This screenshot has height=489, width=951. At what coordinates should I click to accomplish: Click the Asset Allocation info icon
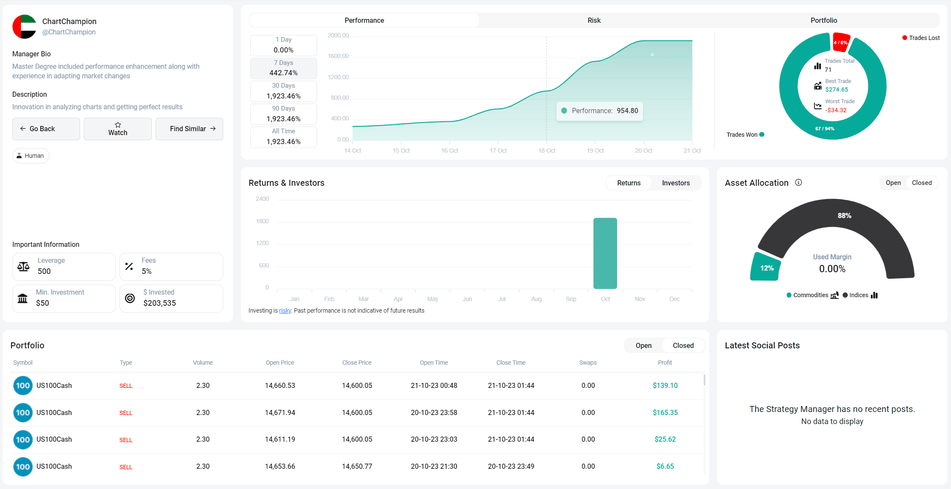[798, 183]
